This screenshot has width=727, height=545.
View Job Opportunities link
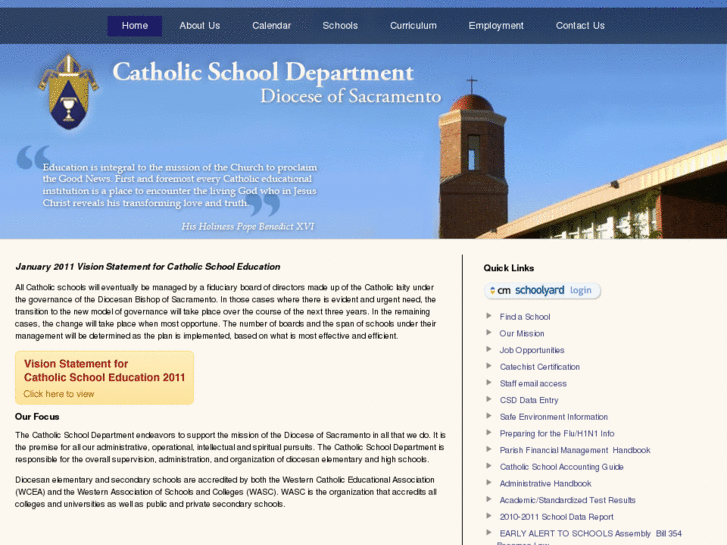pyautogui.click(x=532, y=350)
